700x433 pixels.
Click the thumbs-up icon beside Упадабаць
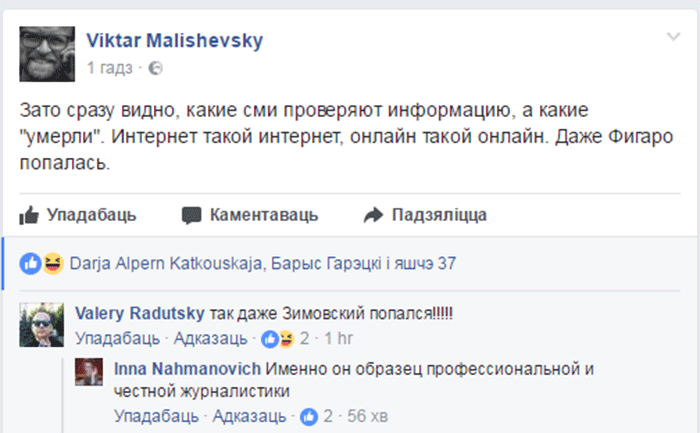pyautogui.click(x=30, y=215)
